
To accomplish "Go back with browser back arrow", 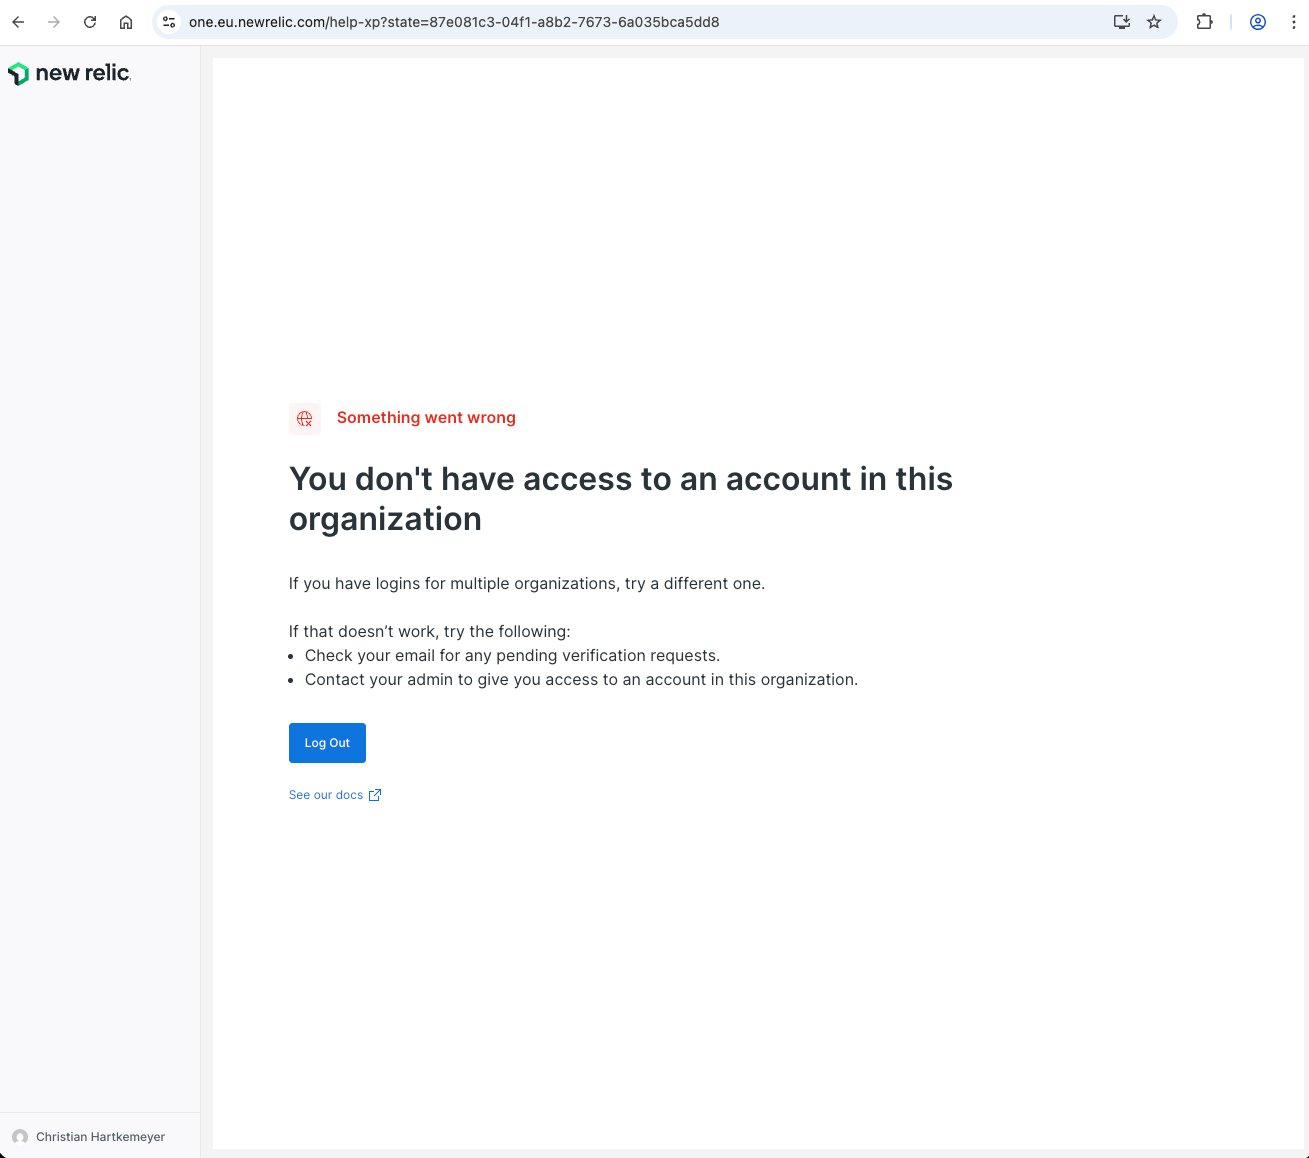I will (18, 22).
